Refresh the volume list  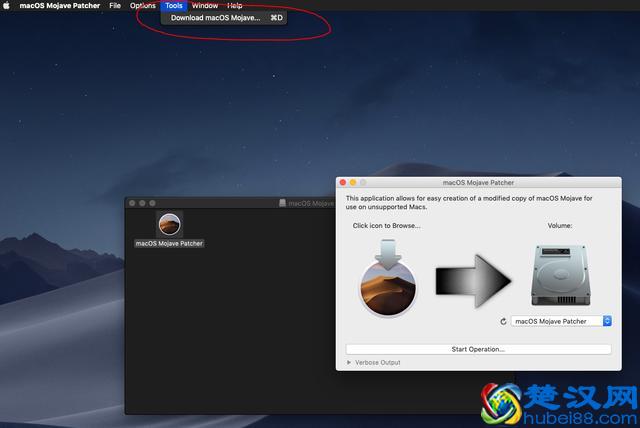[x=503, y=322]
